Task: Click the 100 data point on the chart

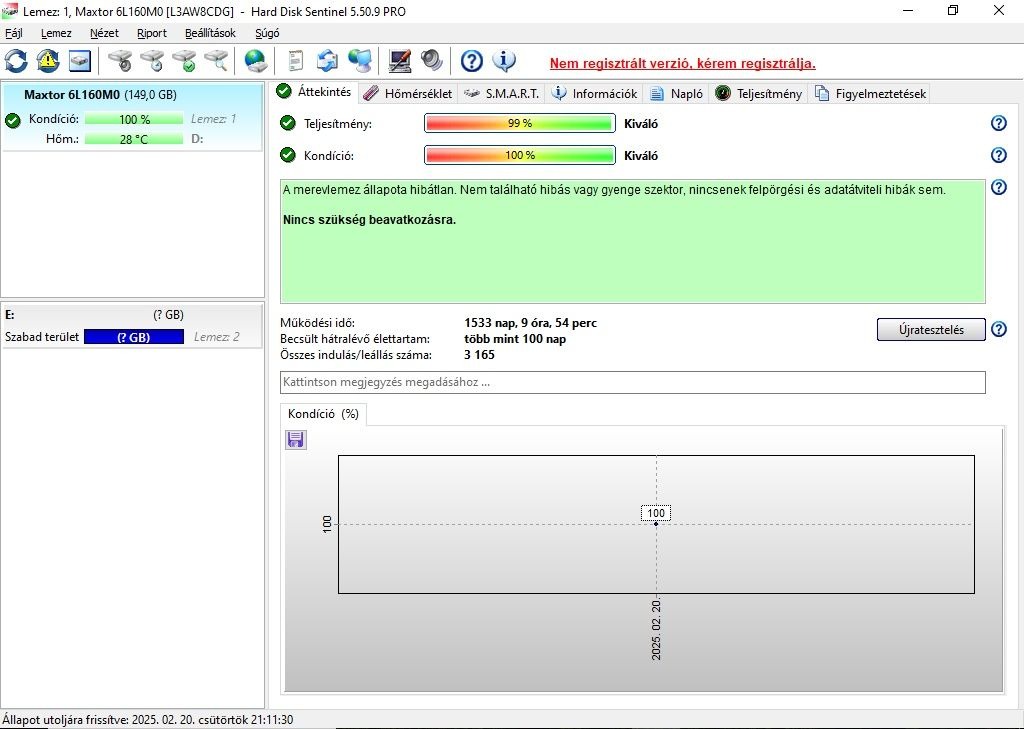Action: (656, 524)
